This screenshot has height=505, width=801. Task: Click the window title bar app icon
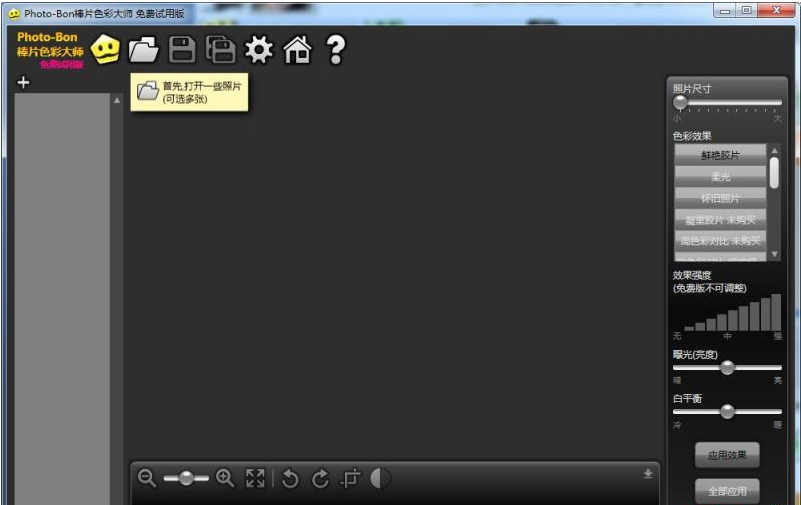pos(14,14)
